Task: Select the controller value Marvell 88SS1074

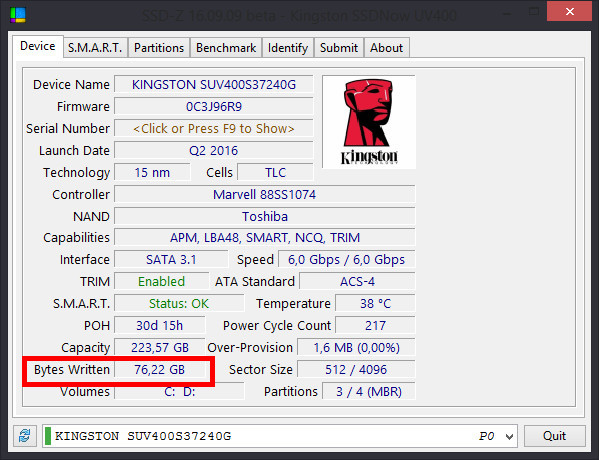Action: point(264,194)
